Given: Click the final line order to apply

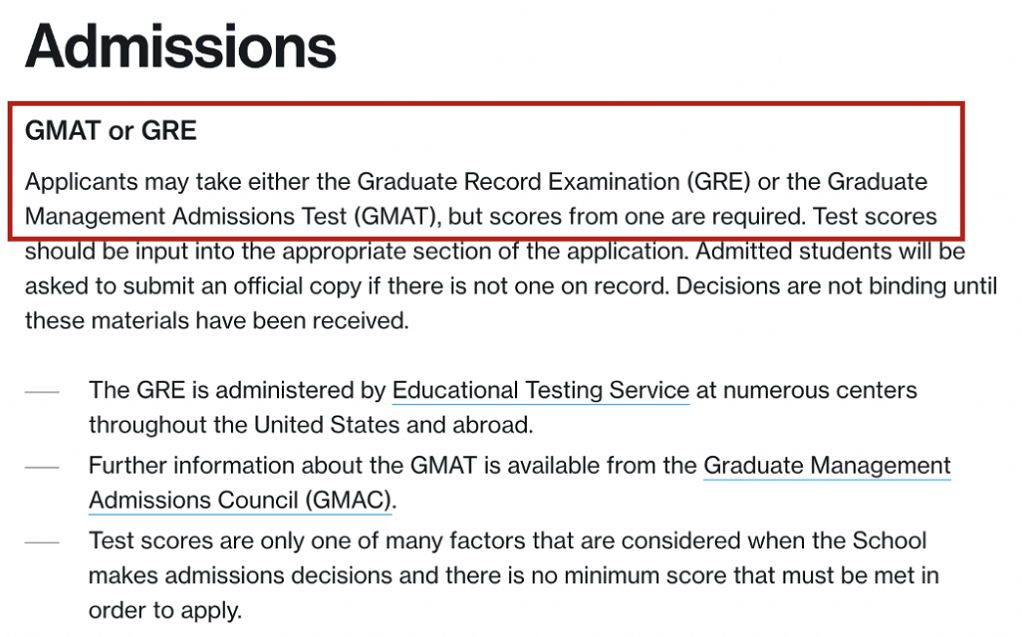Looking at the screenshot, I should point(165,610).
